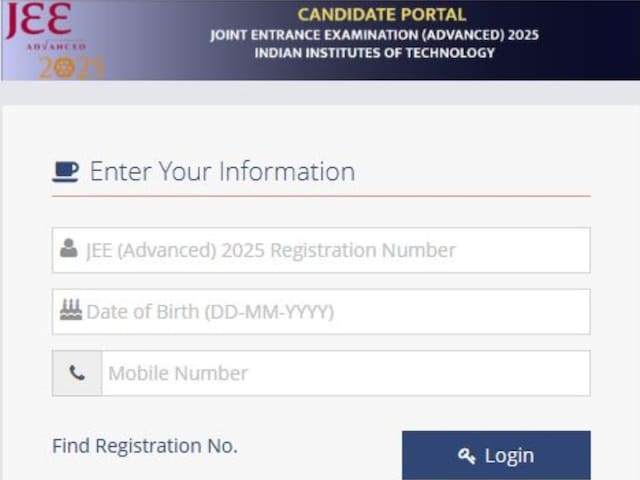Click the grey strip below the banner

[320, 93]
